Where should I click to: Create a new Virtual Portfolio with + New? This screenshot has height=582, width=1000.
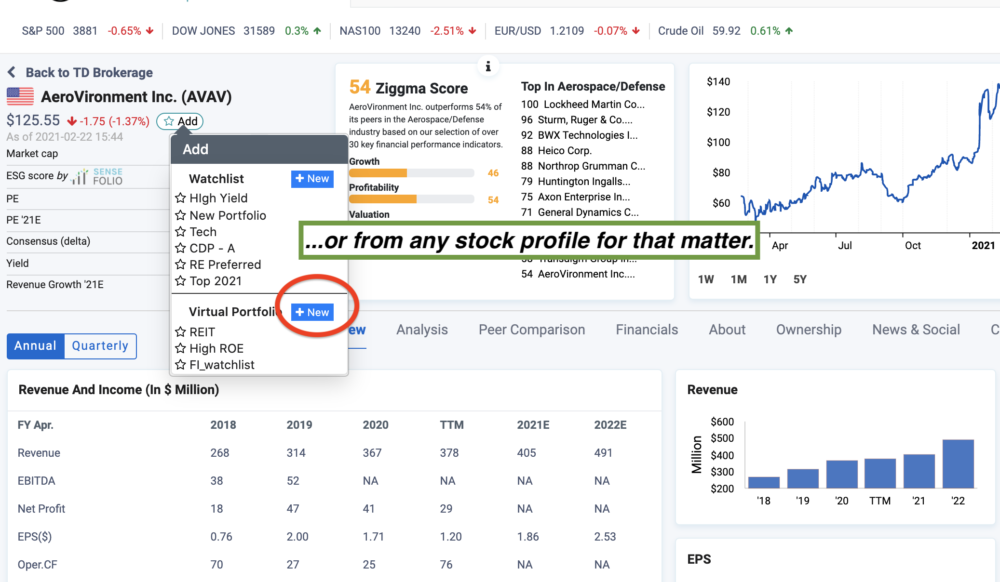[312, 312]
